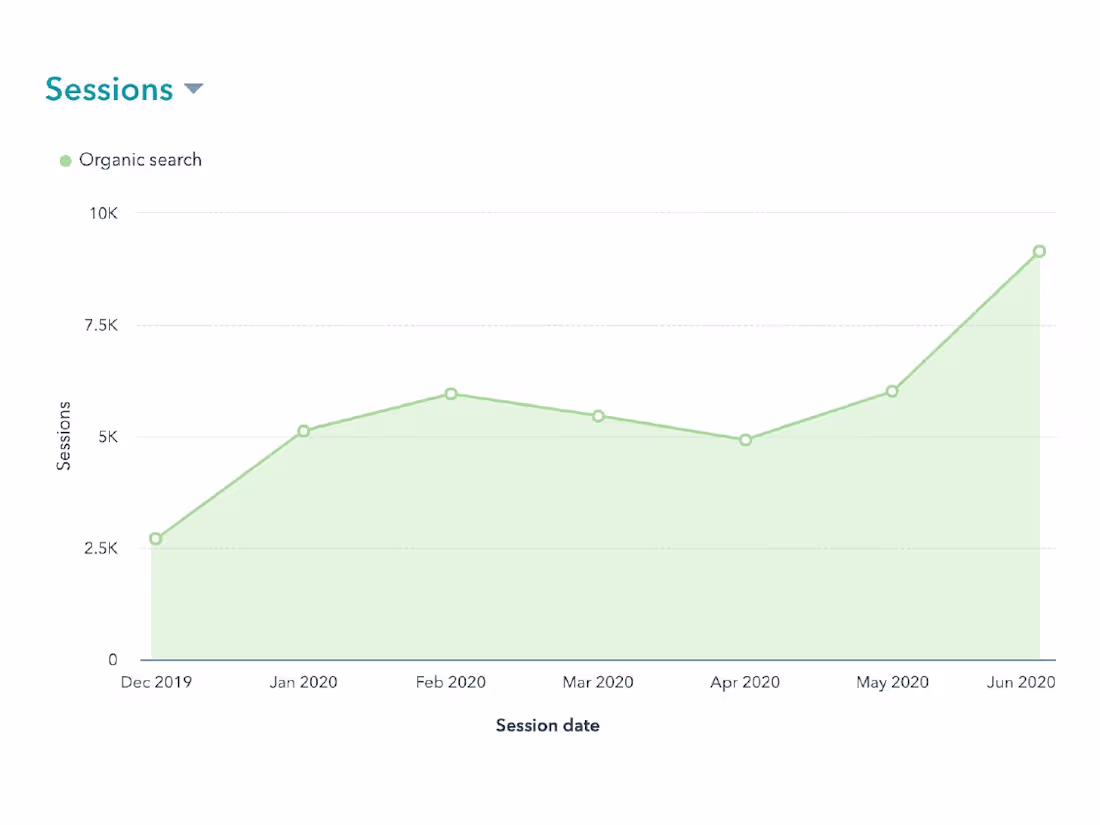Click Organic search legend label to hide series
The width and height of the screenshot is (1100, 825).
click(x=141, y=159)
